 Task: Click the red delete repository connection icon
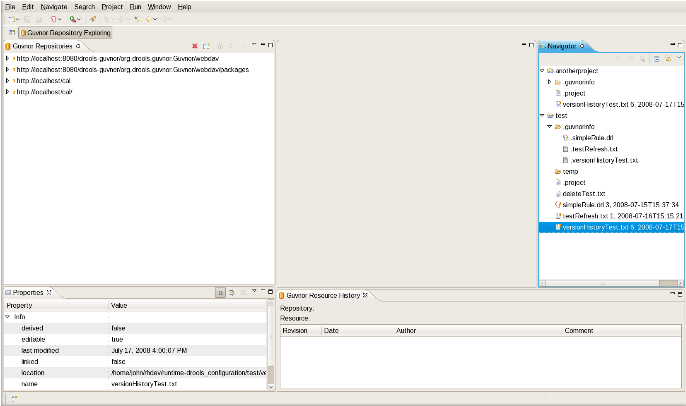194,46
